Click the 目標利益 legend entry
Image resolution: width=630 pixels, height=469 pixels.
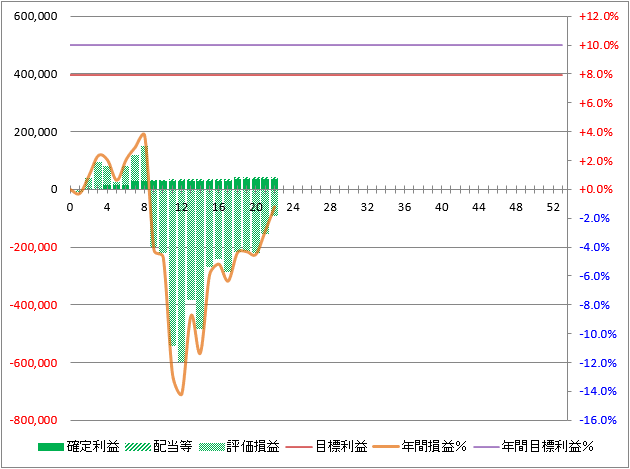(327, 446)
